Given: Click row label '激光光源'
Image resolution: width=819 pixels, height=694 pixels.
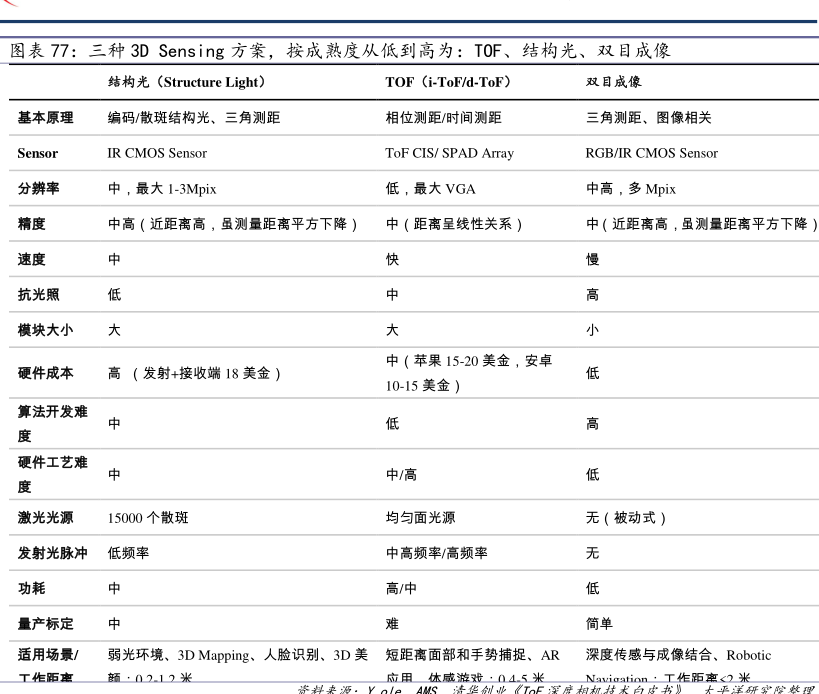Looking at the screenshot, I should (x=45, y=517).
